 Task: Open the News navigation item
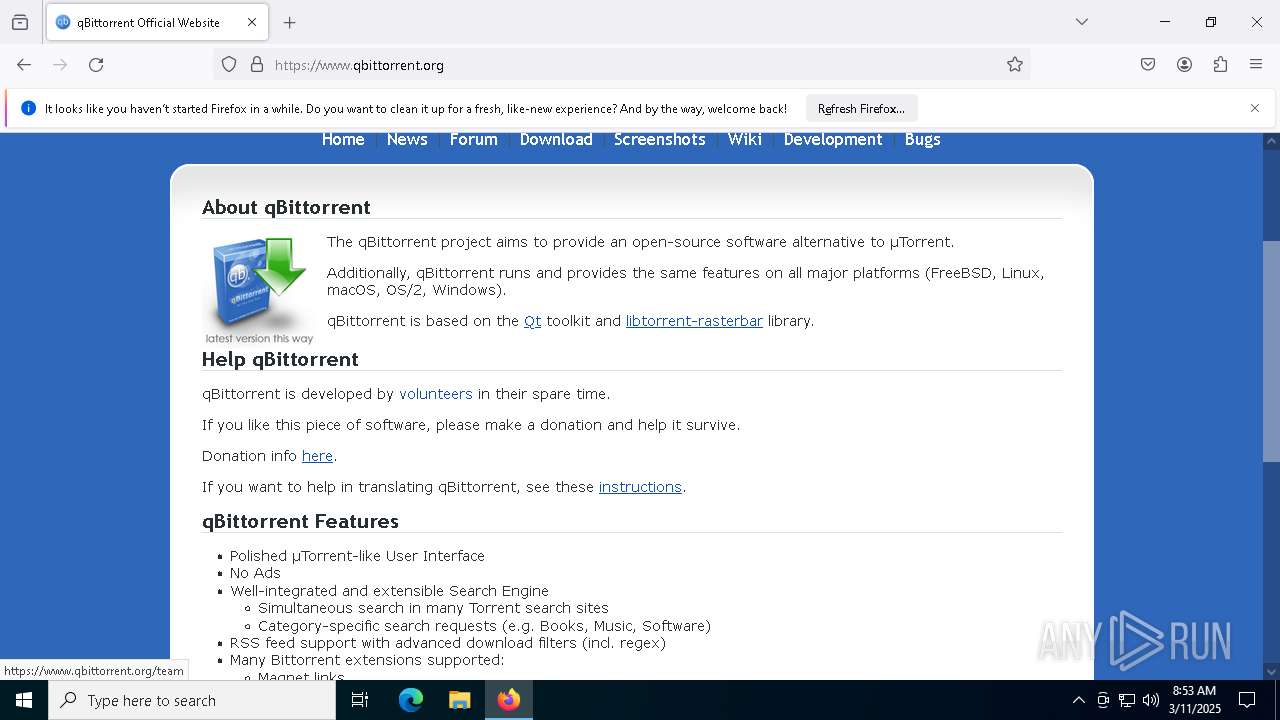pyautogui.click(x=407, y=140)
